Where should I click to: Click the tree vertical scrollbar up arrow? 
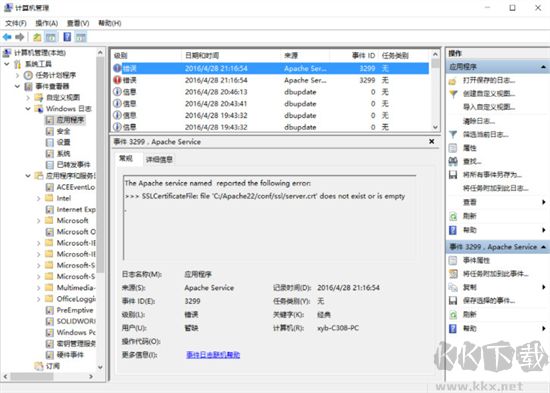point(100,53)
